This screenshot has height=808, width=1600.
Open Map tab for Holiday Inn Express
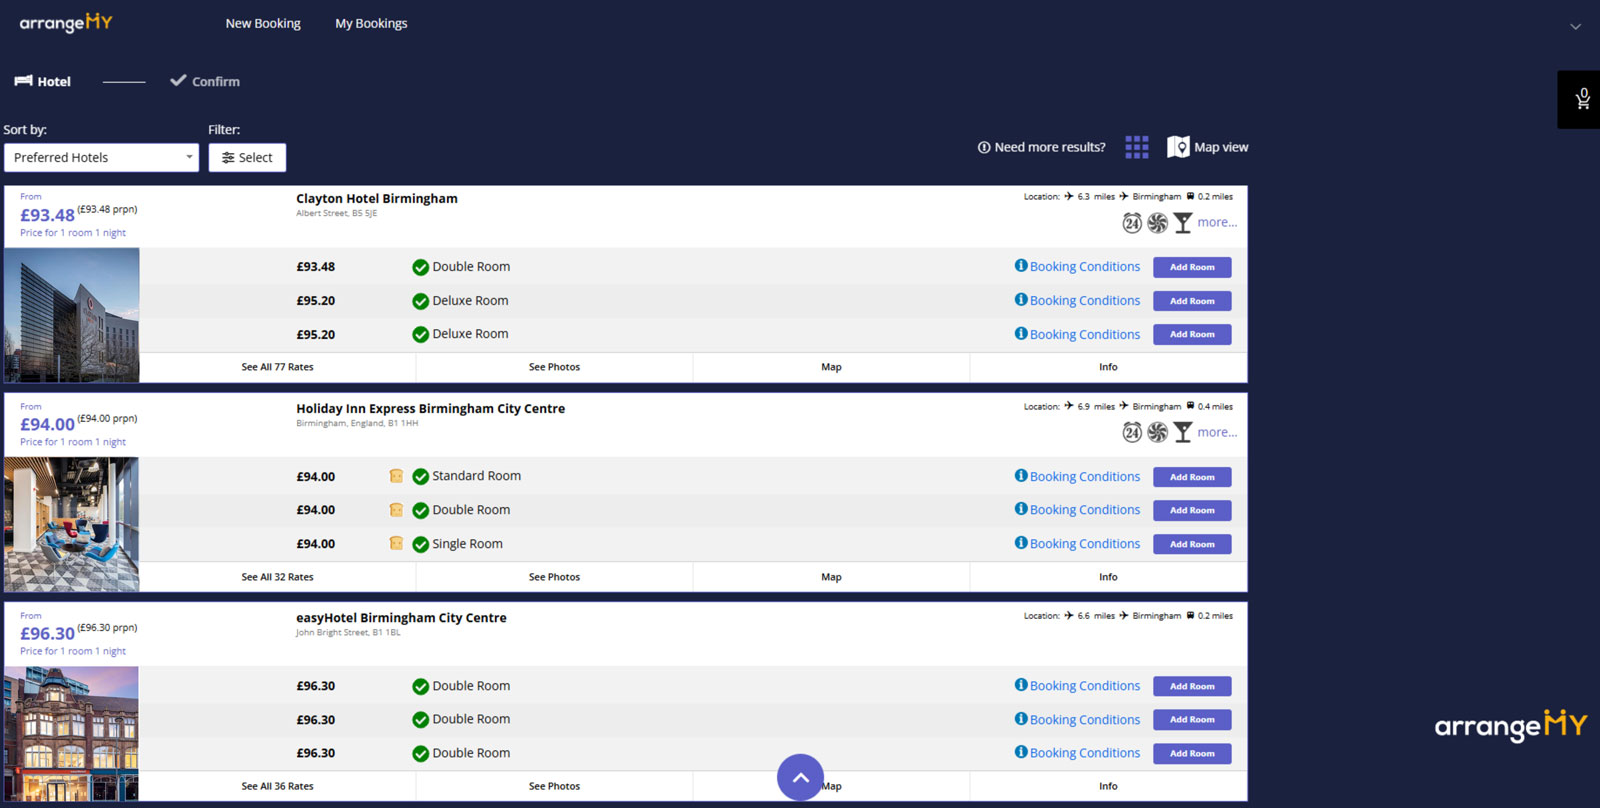[831, 577]
